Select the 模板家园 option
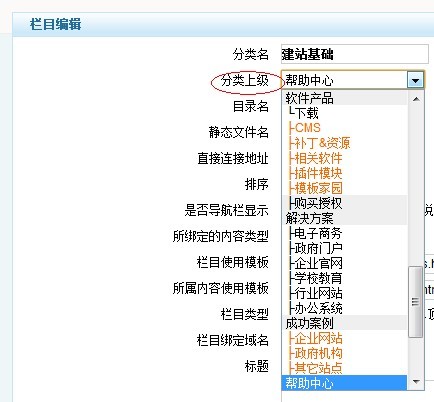Viewport: 434px width, 402px height. [x=345, y=188]
